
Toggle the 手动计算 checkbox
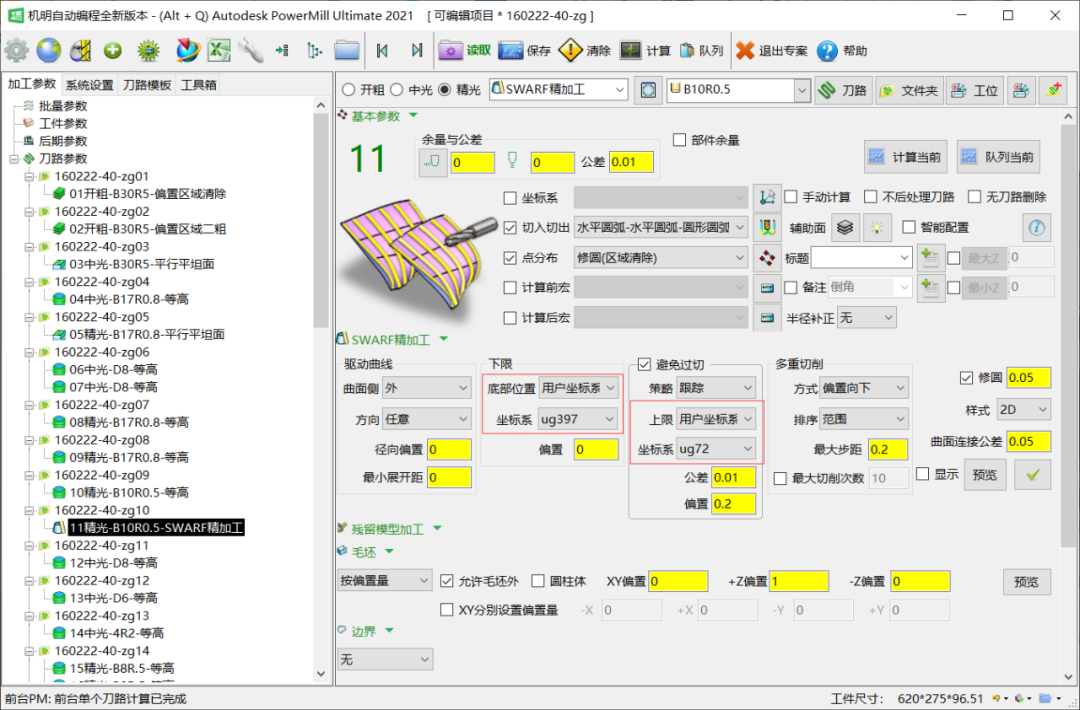pos(790,197)
